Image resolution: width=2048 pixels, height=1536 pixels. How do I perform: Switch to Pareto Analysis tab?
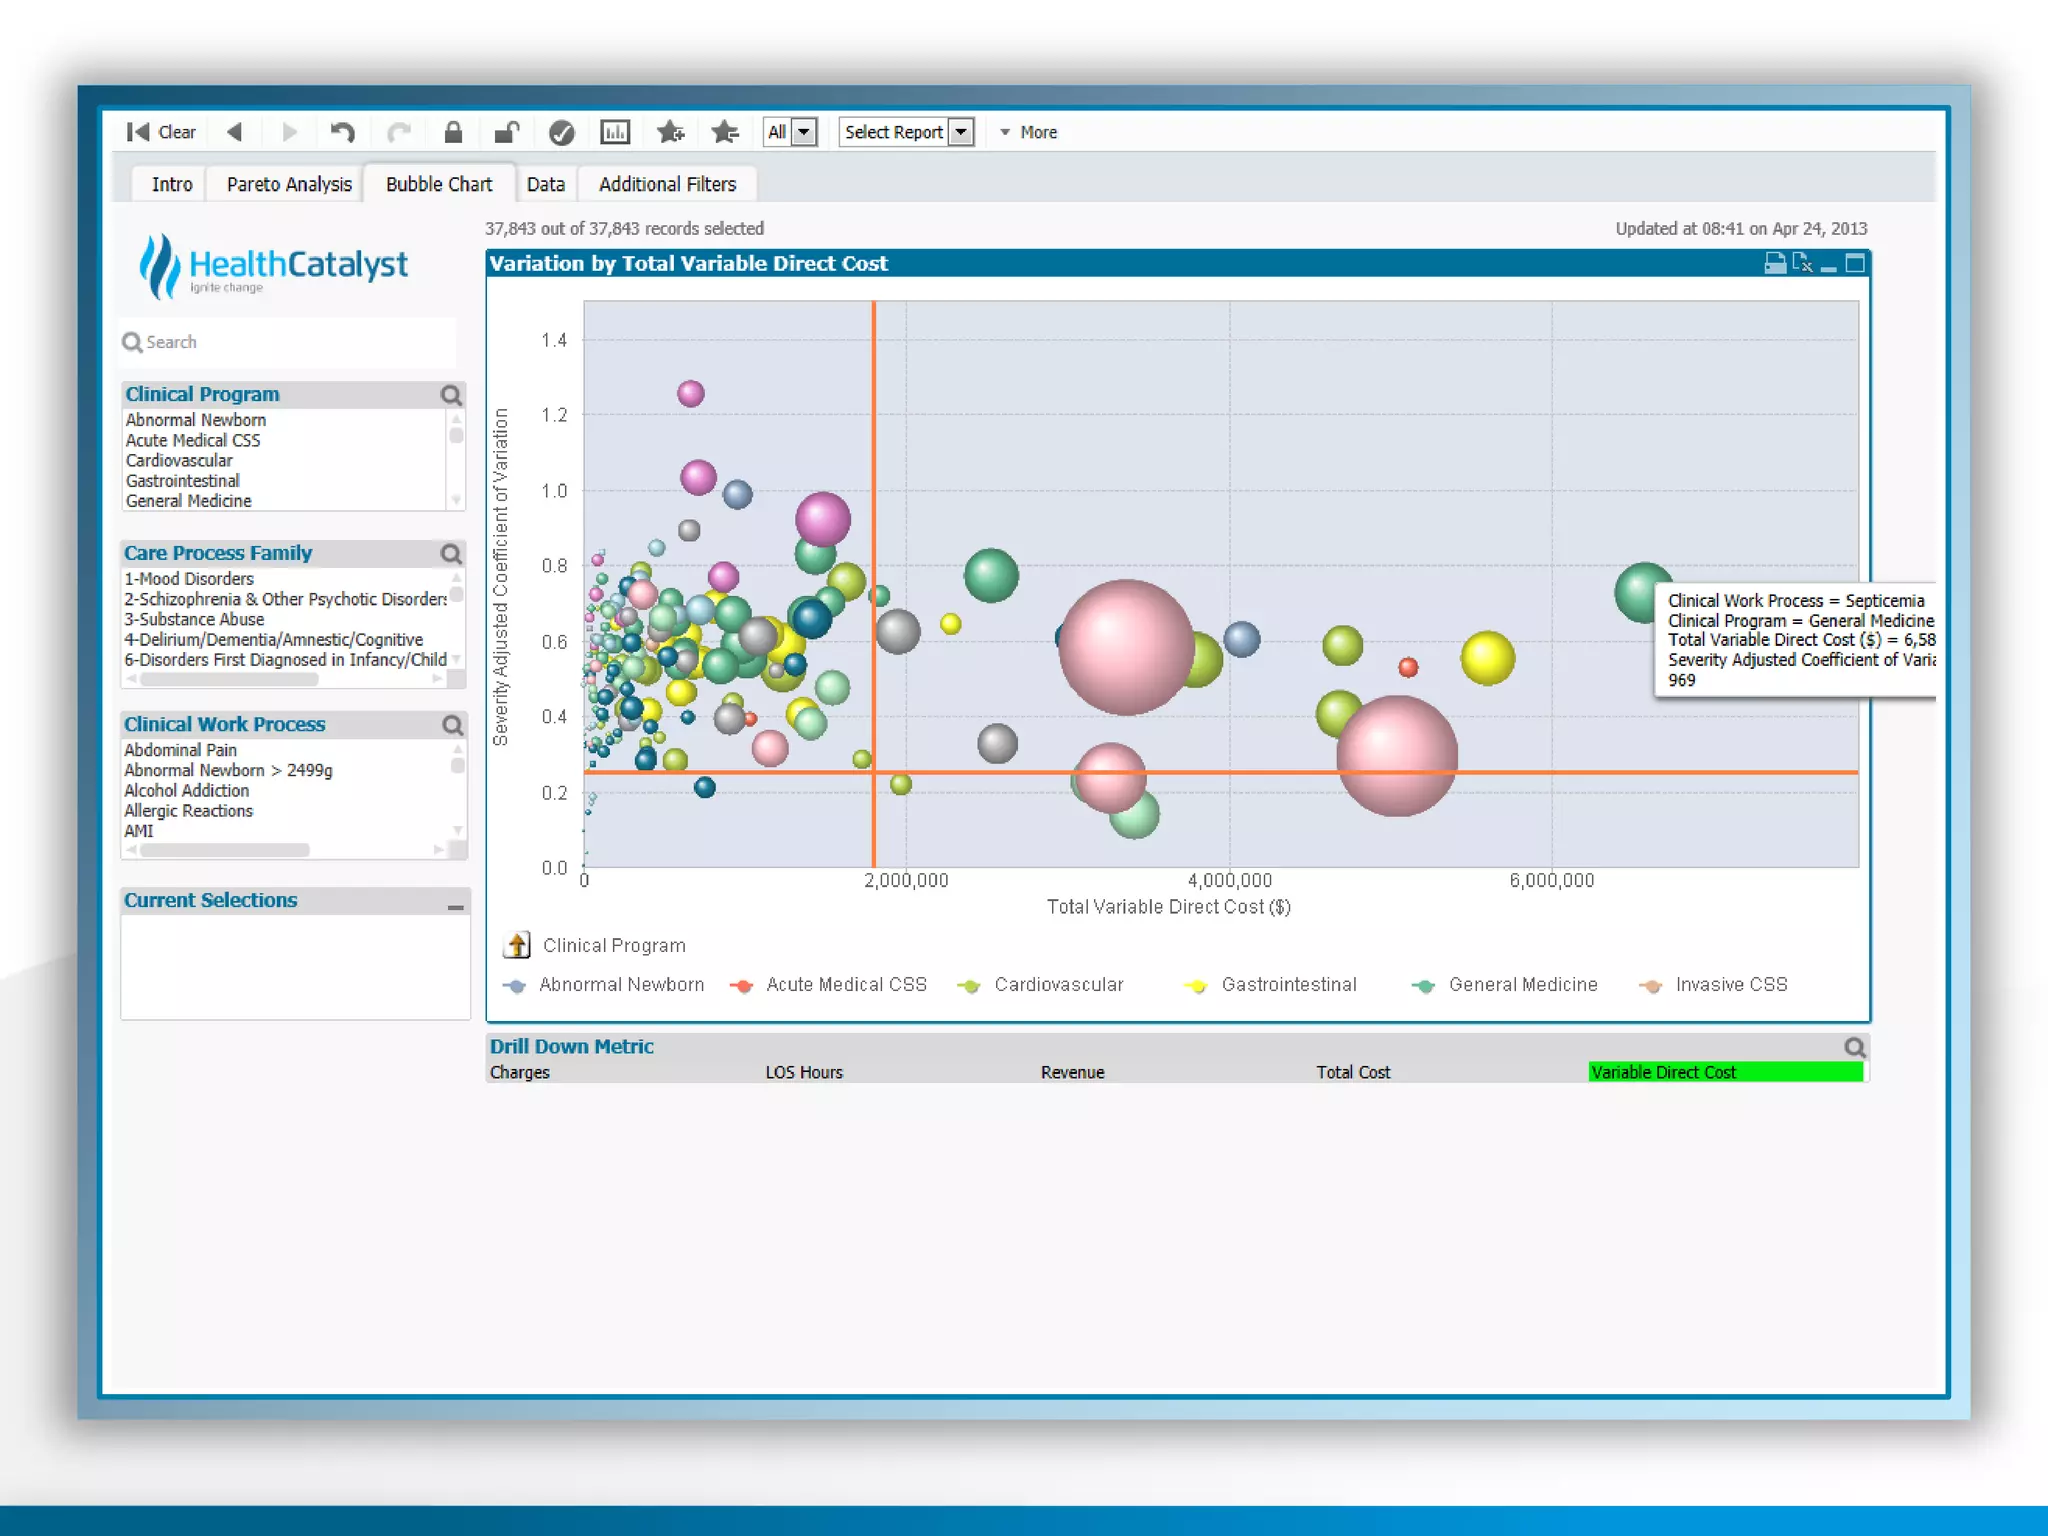(x=288, y=184)
